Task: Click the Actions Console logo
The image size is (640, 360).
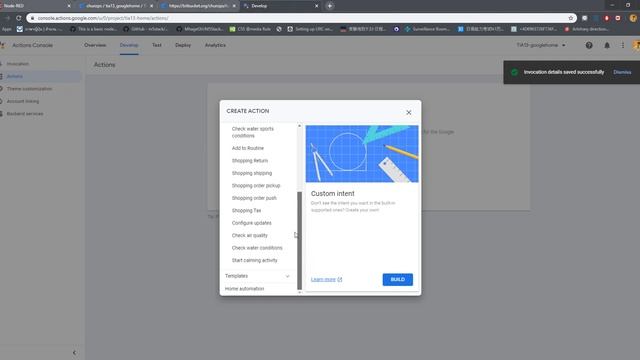Action: click(x=3, y=45)
